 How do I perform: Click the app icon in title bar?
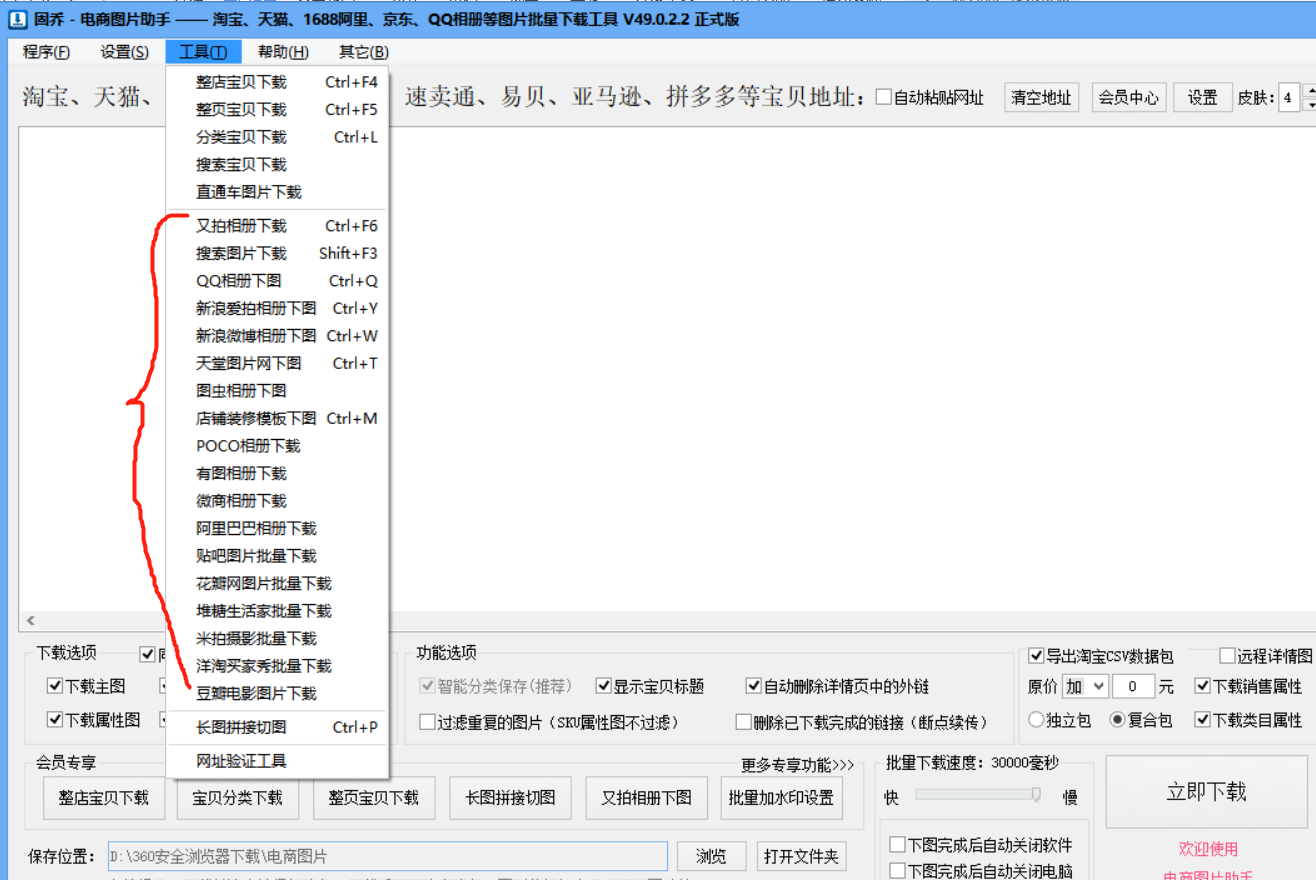click(17, 19)
